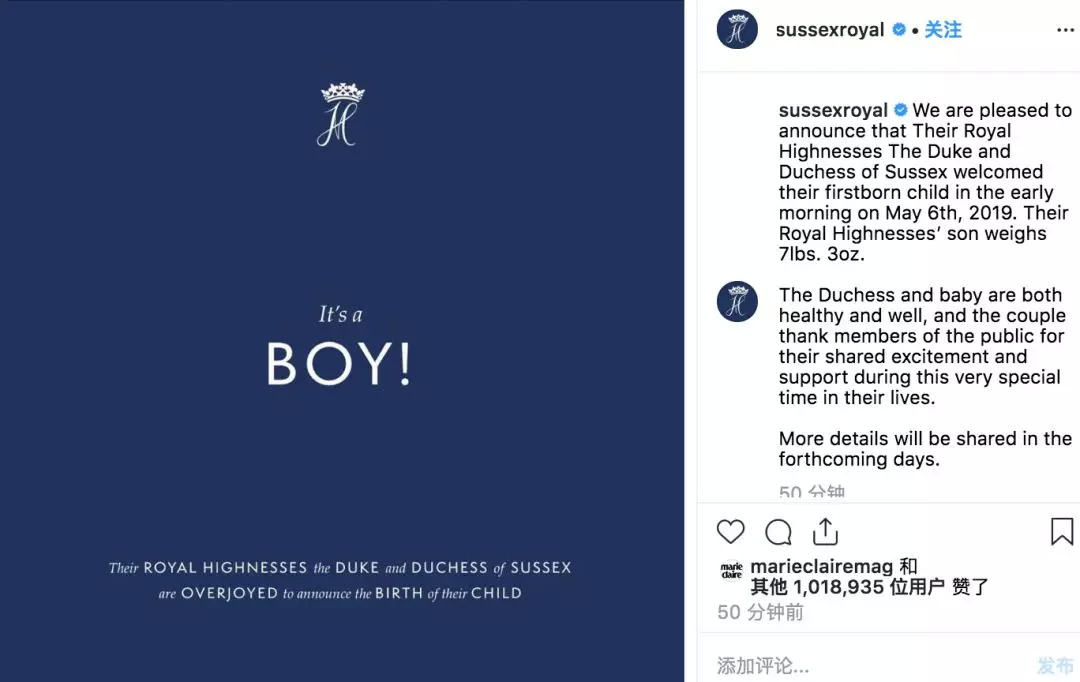Like the post with the heart icon
1080x682 pixels.
click(x=731, y=532)
